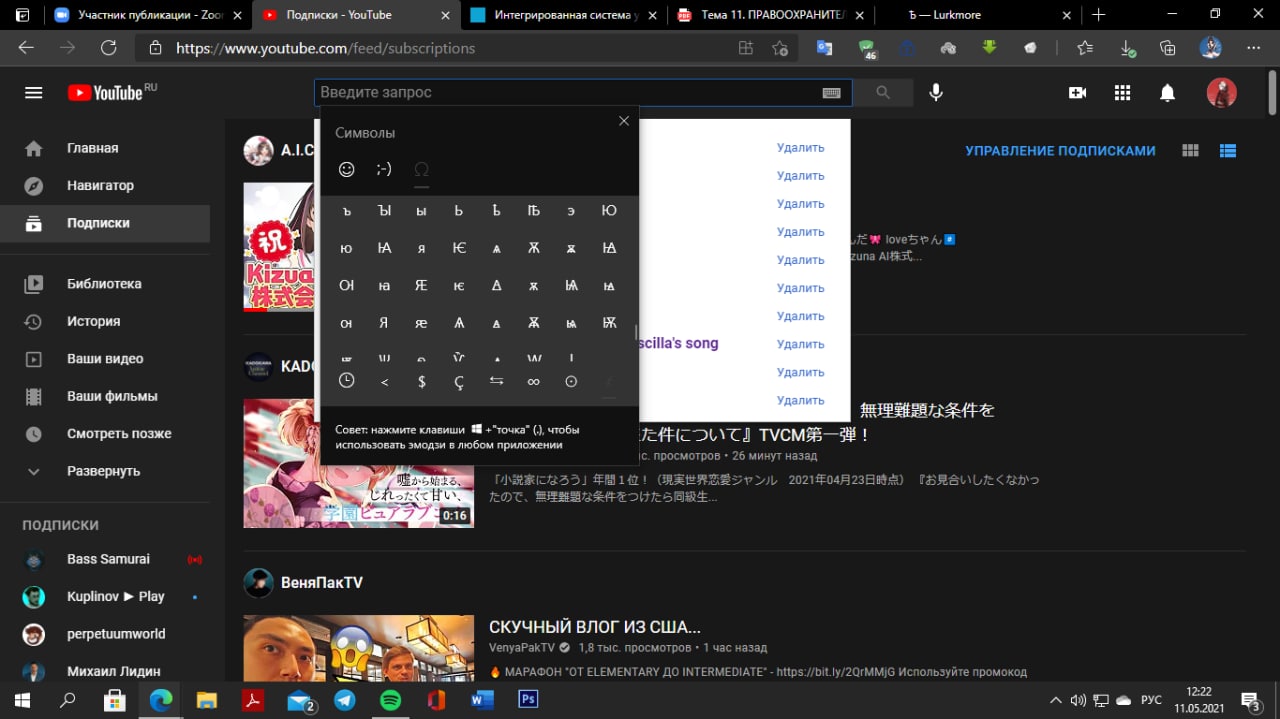The height and width of the screenshot is (719, 1280).
Task: Open Spotify from the taskbar
Action: pos(391,700)
